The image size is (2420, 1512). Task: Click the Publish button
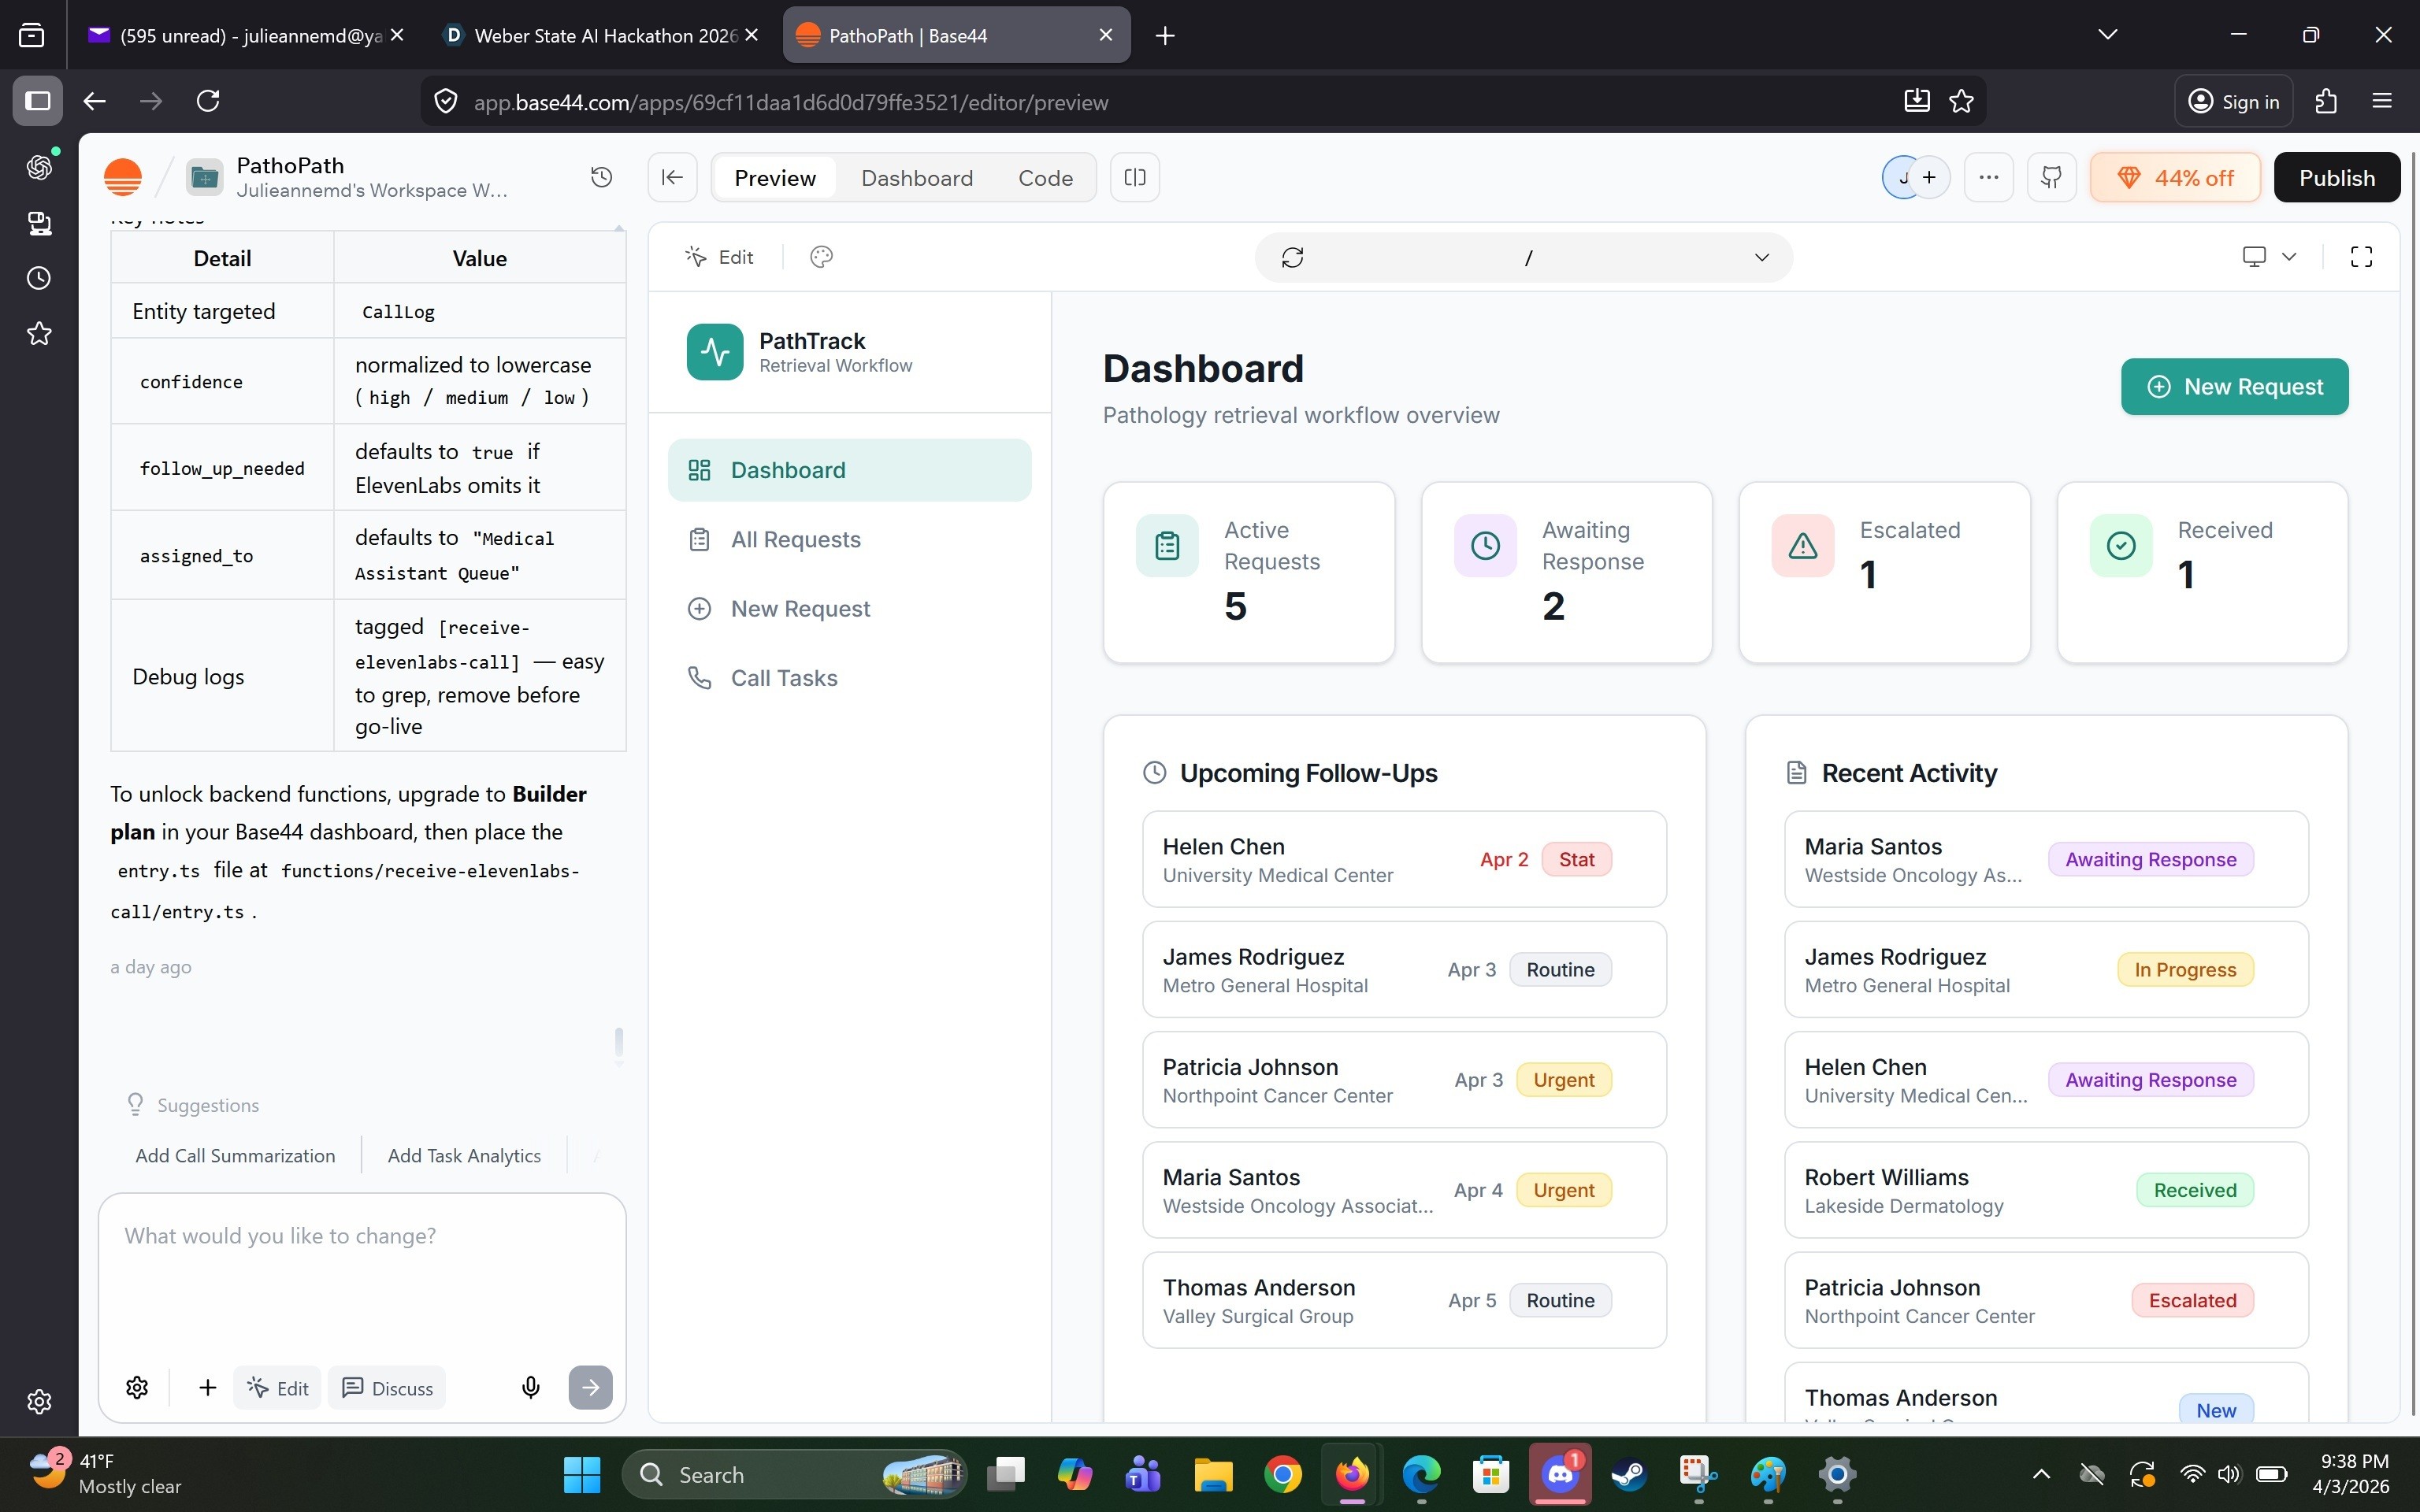[2336, 177]
